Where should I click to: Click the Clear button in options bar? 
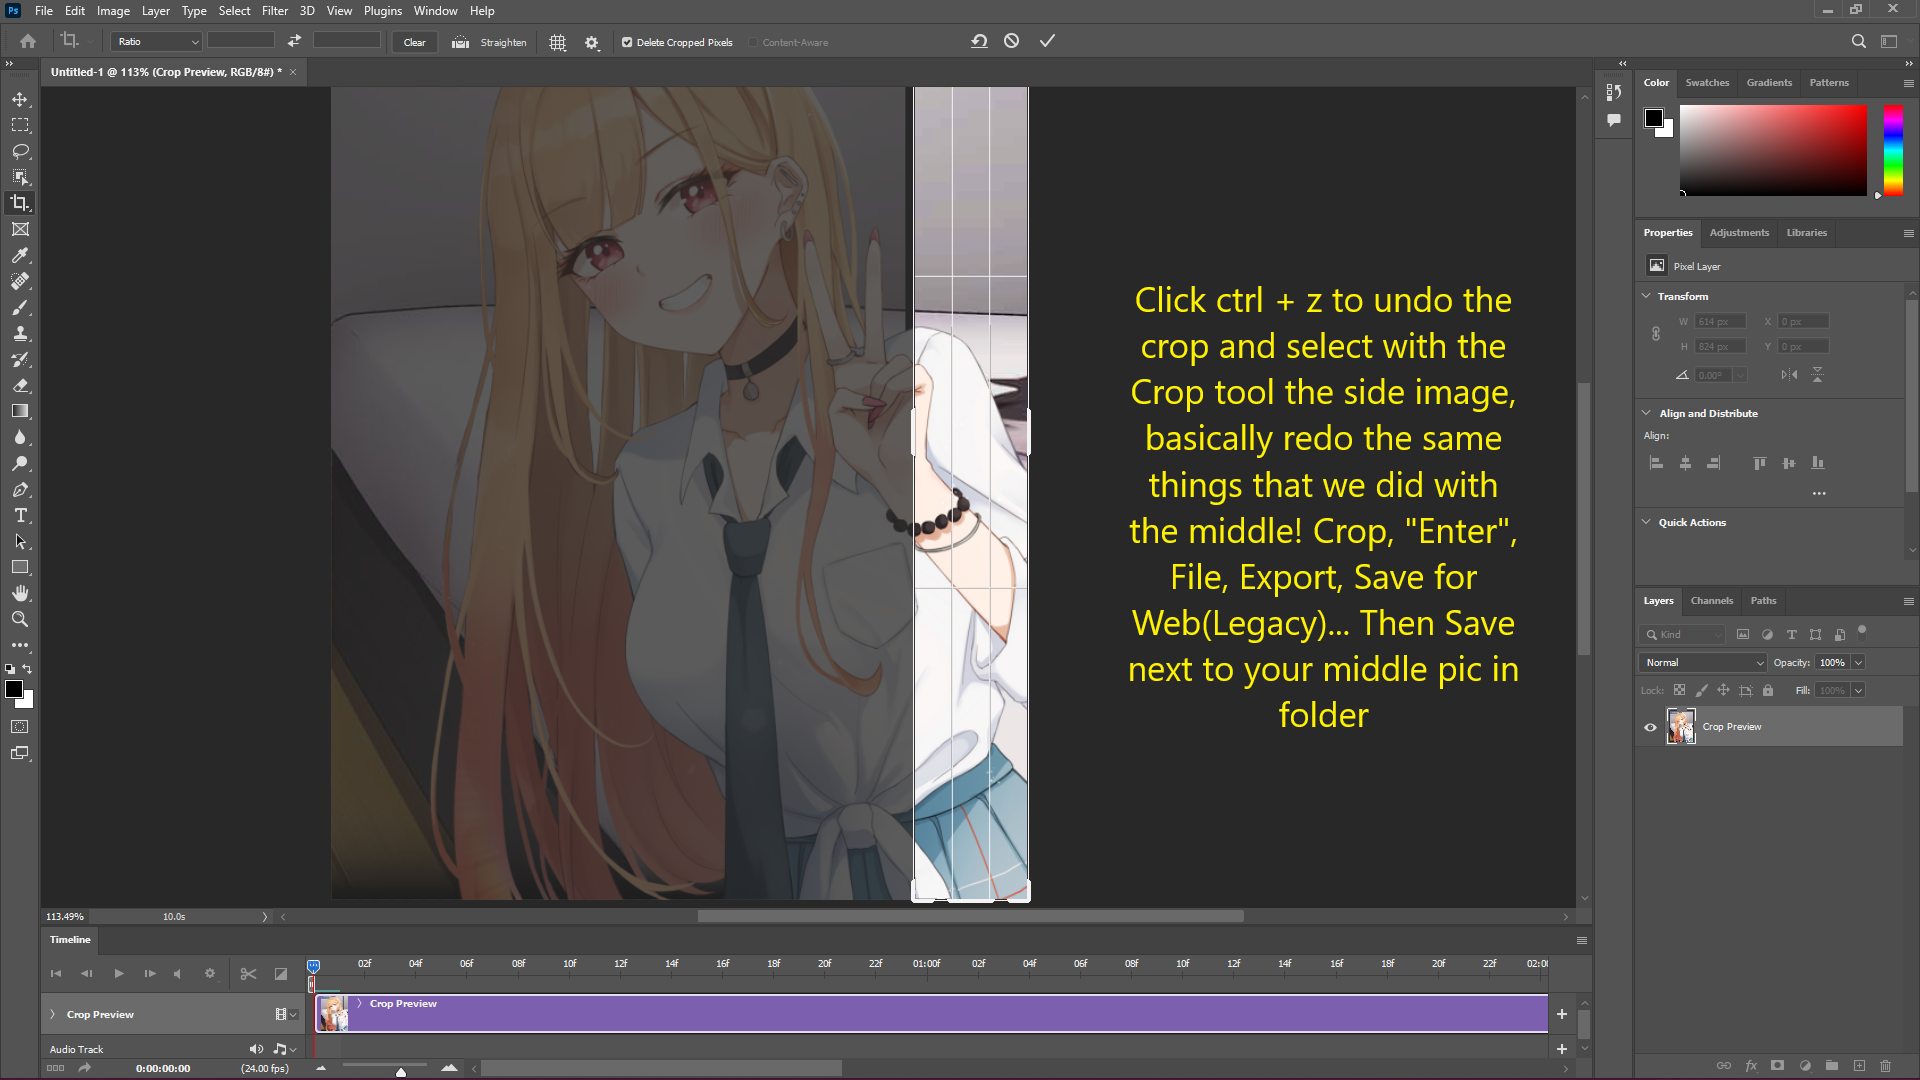(414, 42)
